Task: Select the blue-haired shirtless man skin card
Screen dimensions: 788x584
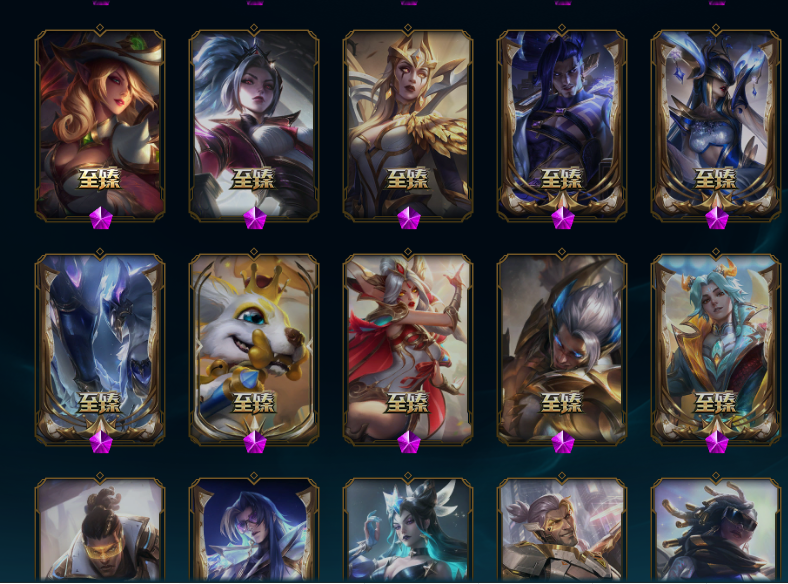Action: 562,125
